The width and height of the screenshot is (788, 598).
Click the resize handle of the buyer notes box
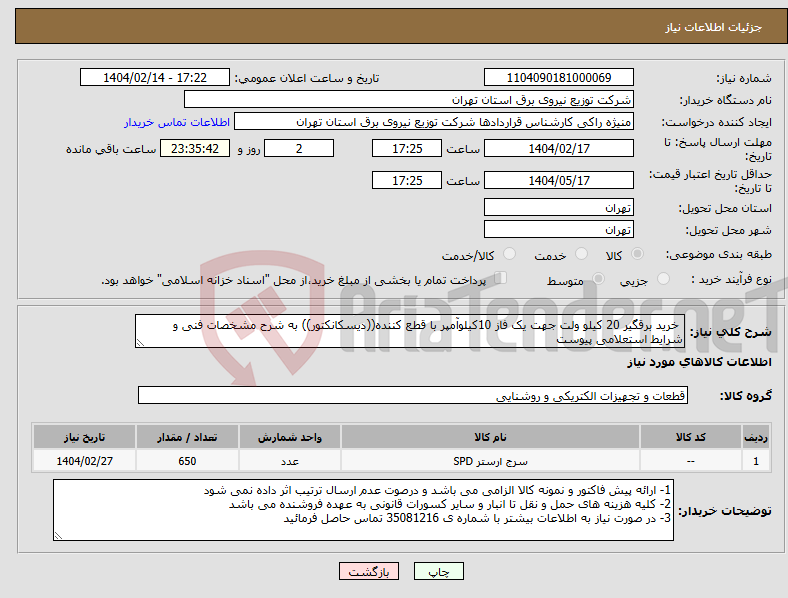(58, 536)
